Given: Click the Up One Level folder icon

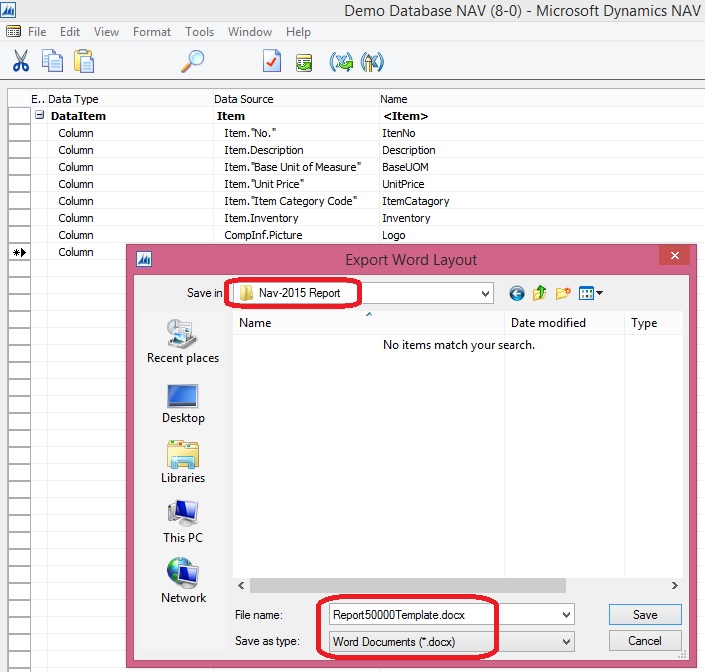Looking at the screenshot, I should tap(539, 293).
